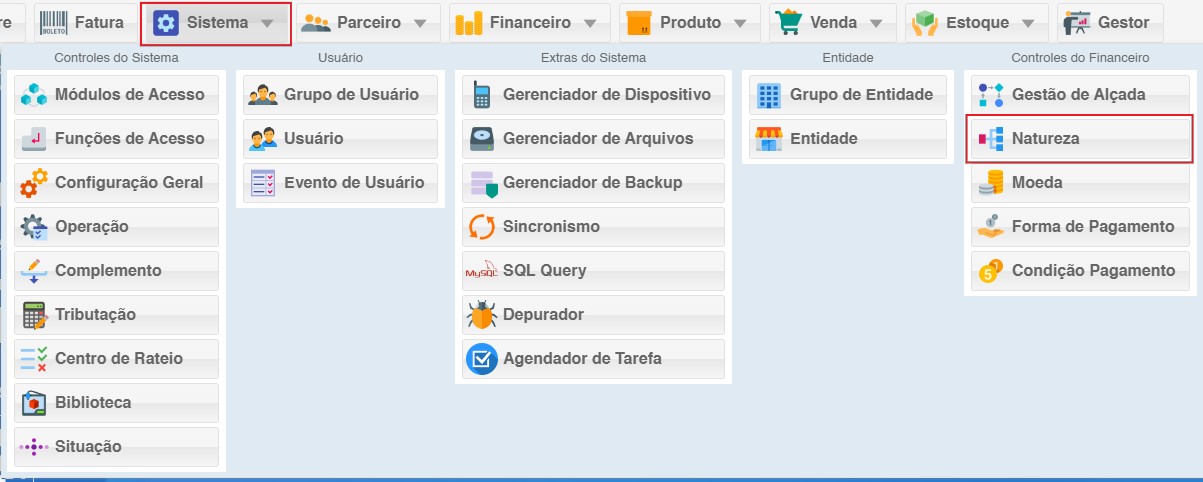1203x482 pixels.
Task: Open Configuração Geral settings
Action: (116, 183)
